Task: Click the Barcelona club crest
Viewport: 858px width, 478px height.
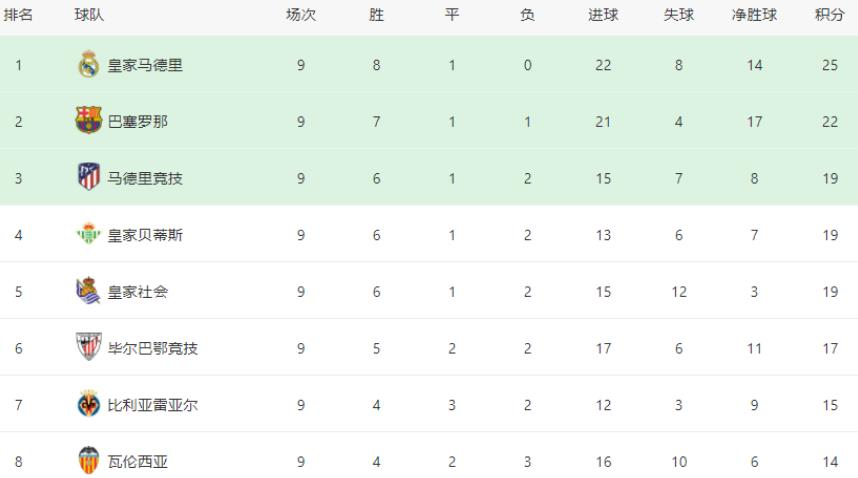Action: 88,121
